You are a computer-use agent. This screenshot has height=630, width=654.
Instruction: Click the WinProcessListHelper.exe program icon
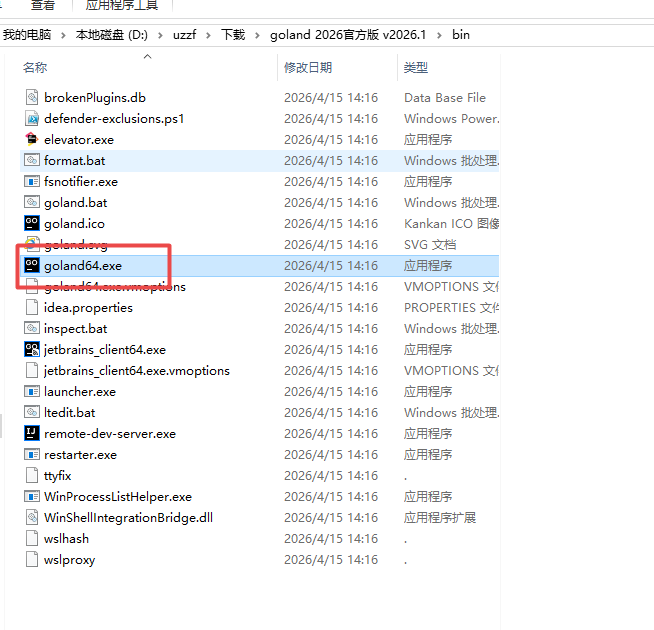coord(32,496)
